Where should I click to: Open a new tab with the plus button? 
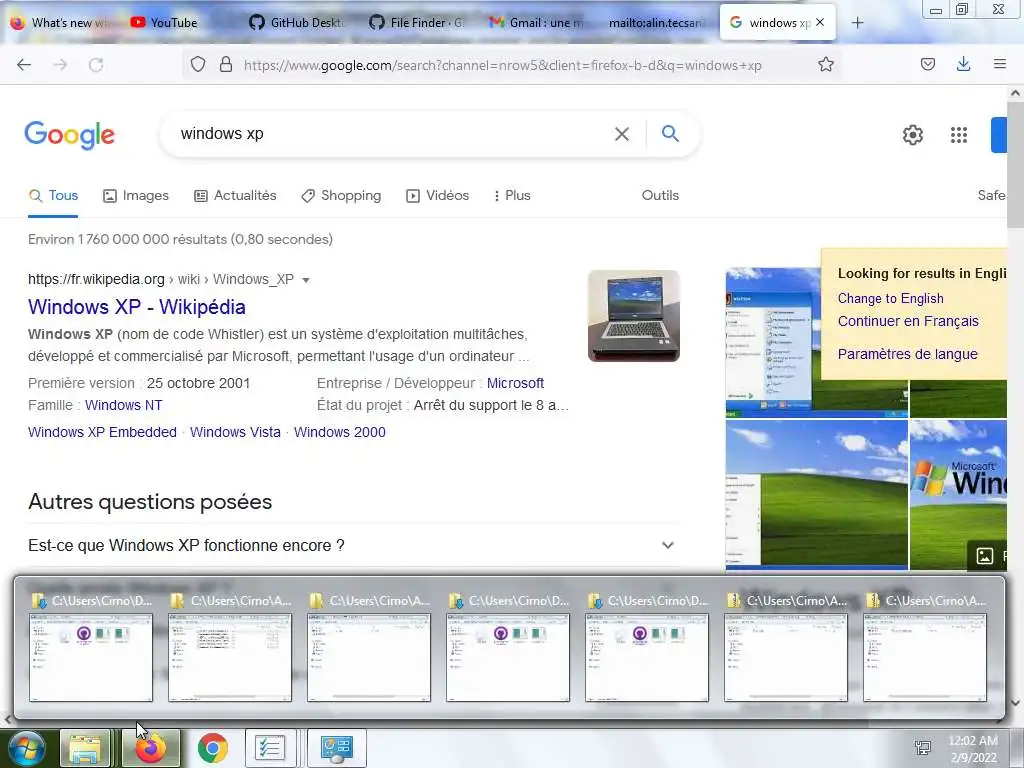[857, 23]
